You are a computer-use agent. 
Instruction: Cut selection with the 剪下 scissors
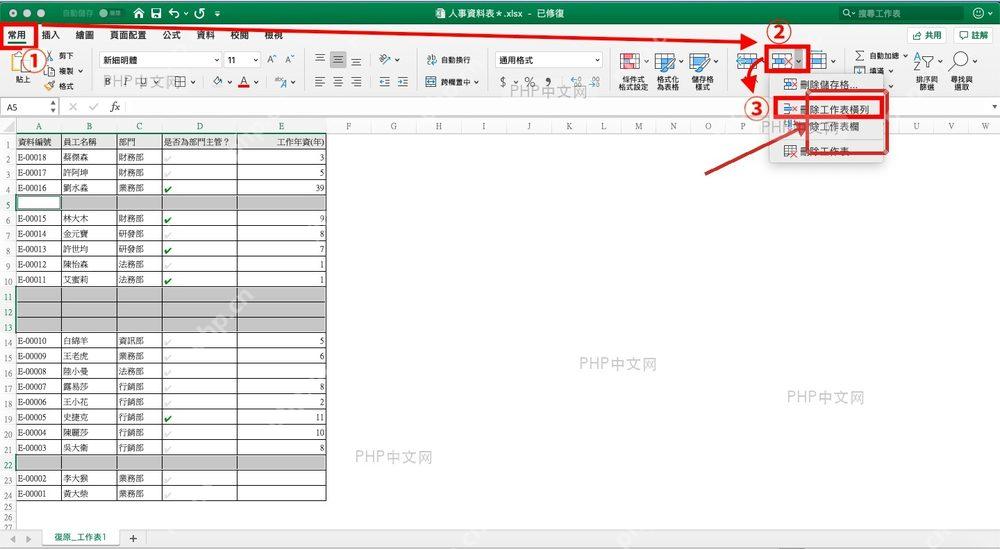[x=59, y=56]
